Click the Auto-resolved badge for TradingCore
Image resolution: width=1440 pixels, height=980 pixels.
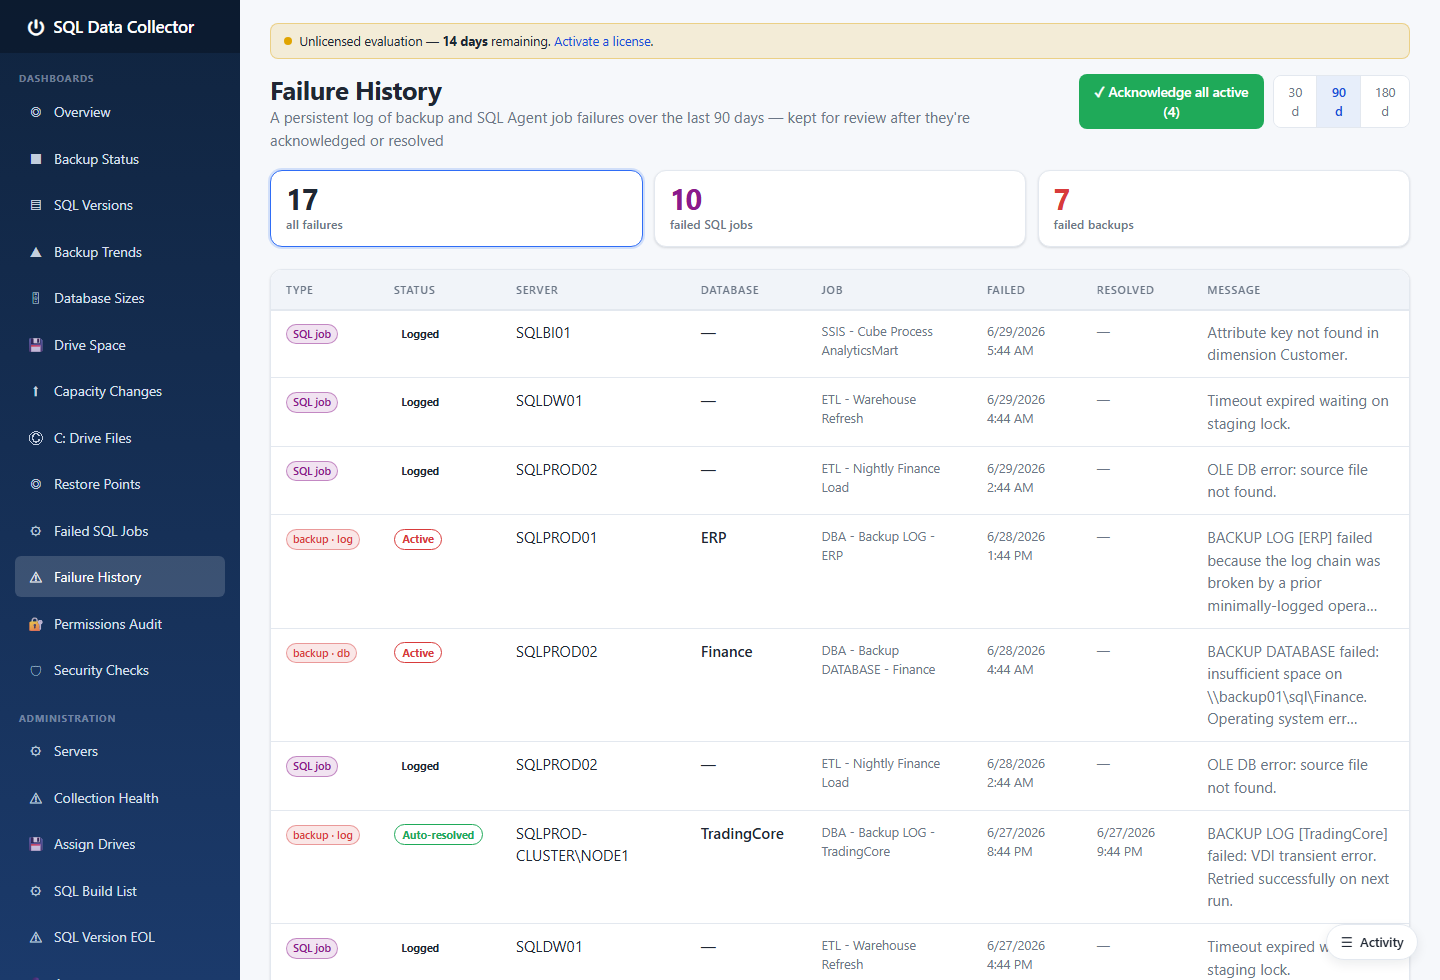(x=438, y=835)
